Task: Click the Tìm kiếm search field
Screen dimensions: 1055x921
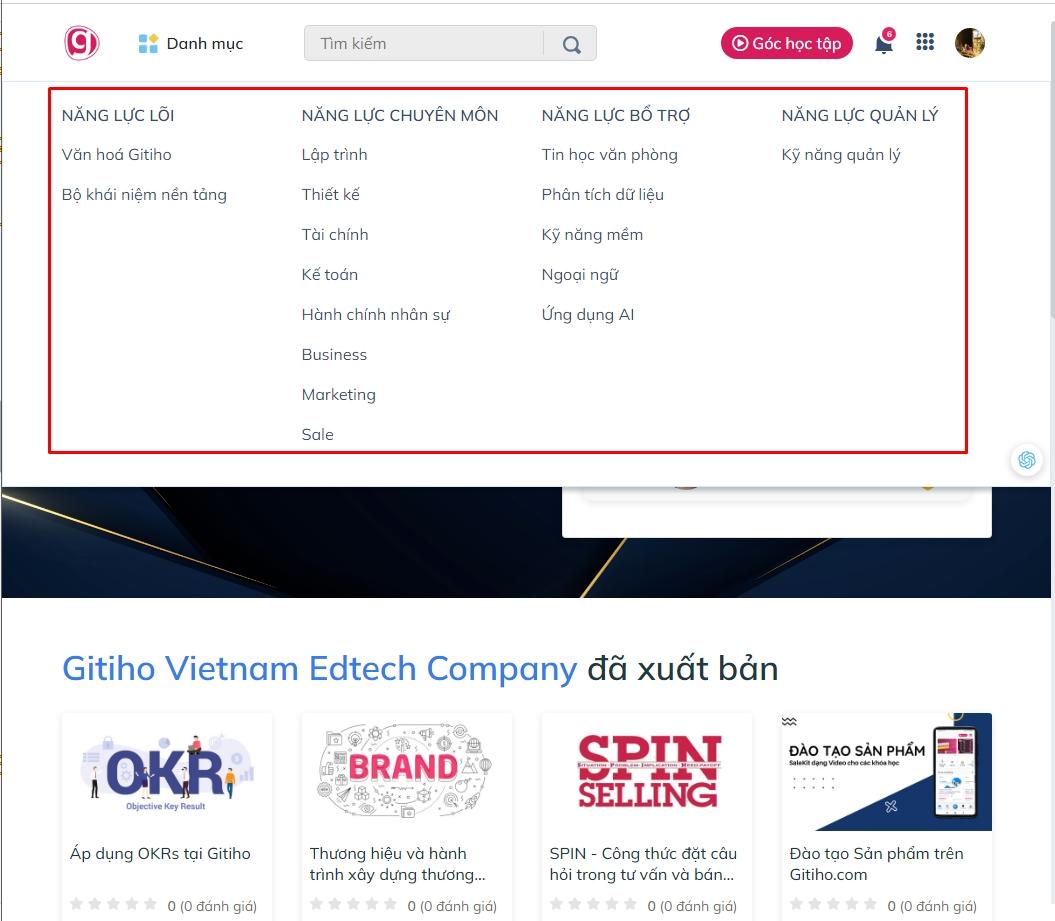Action: pos(423,44)
